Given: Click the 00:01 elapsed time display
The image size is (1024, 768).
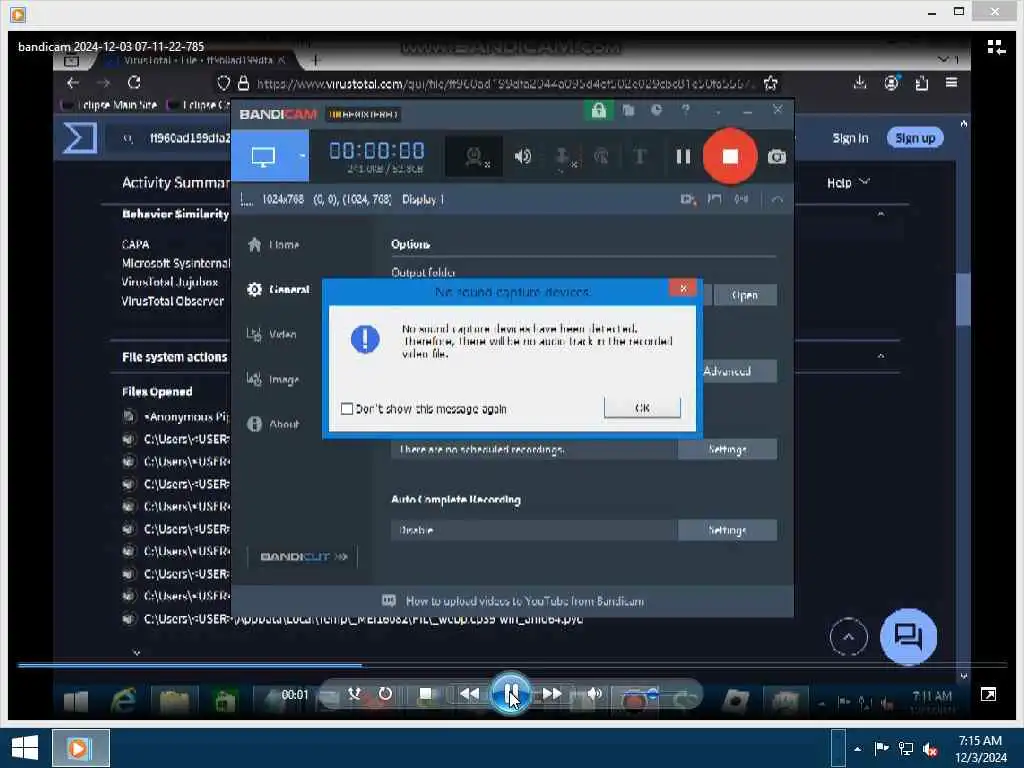Looking at the screenshot, I should 295,694.
